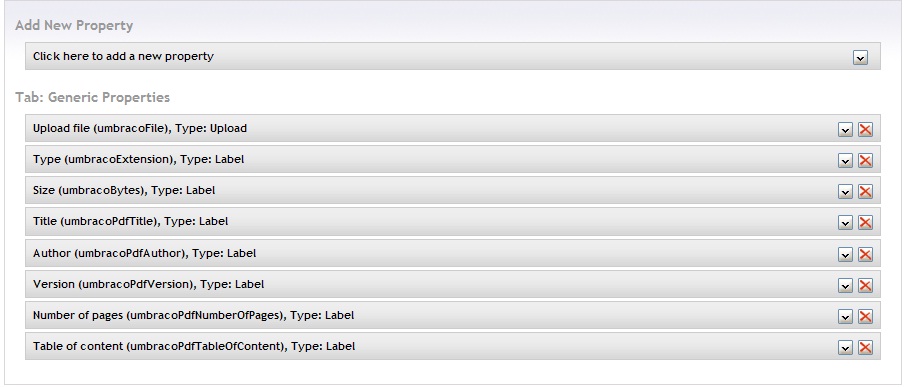Delete the Table of content property
This screenshot has width=905, height=387.
[865, 348]
